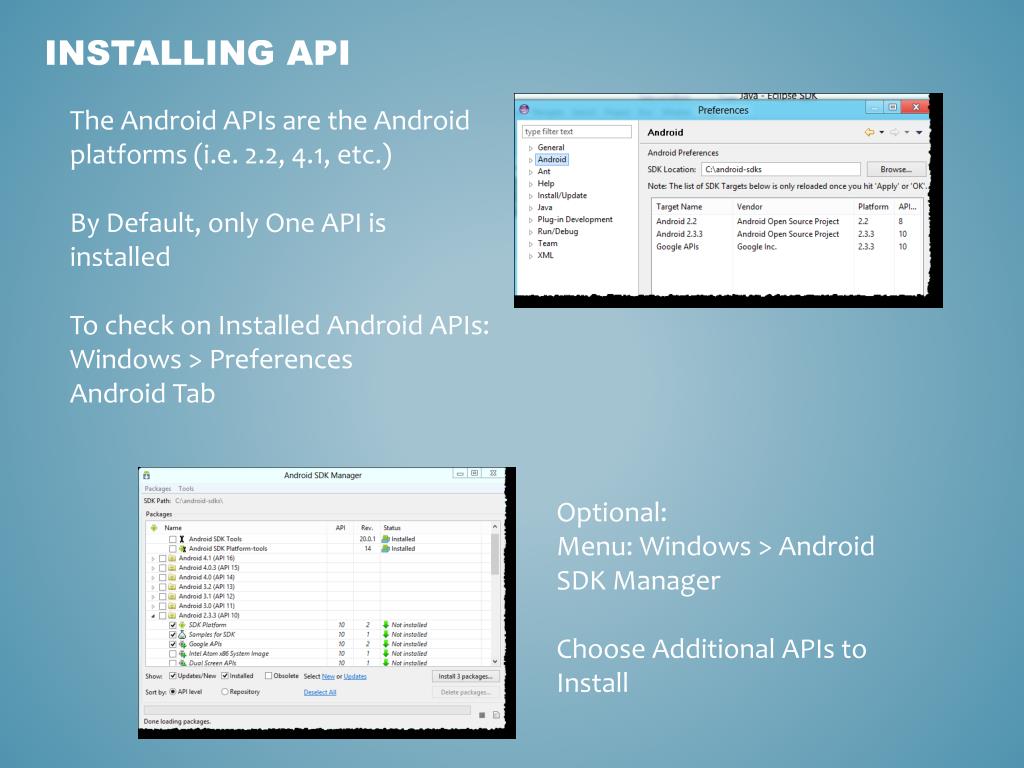Click the green download arrow for Samples for SDK
Image resolution: width=1024 pixels, height=768 pixels.
click(386, 635)
